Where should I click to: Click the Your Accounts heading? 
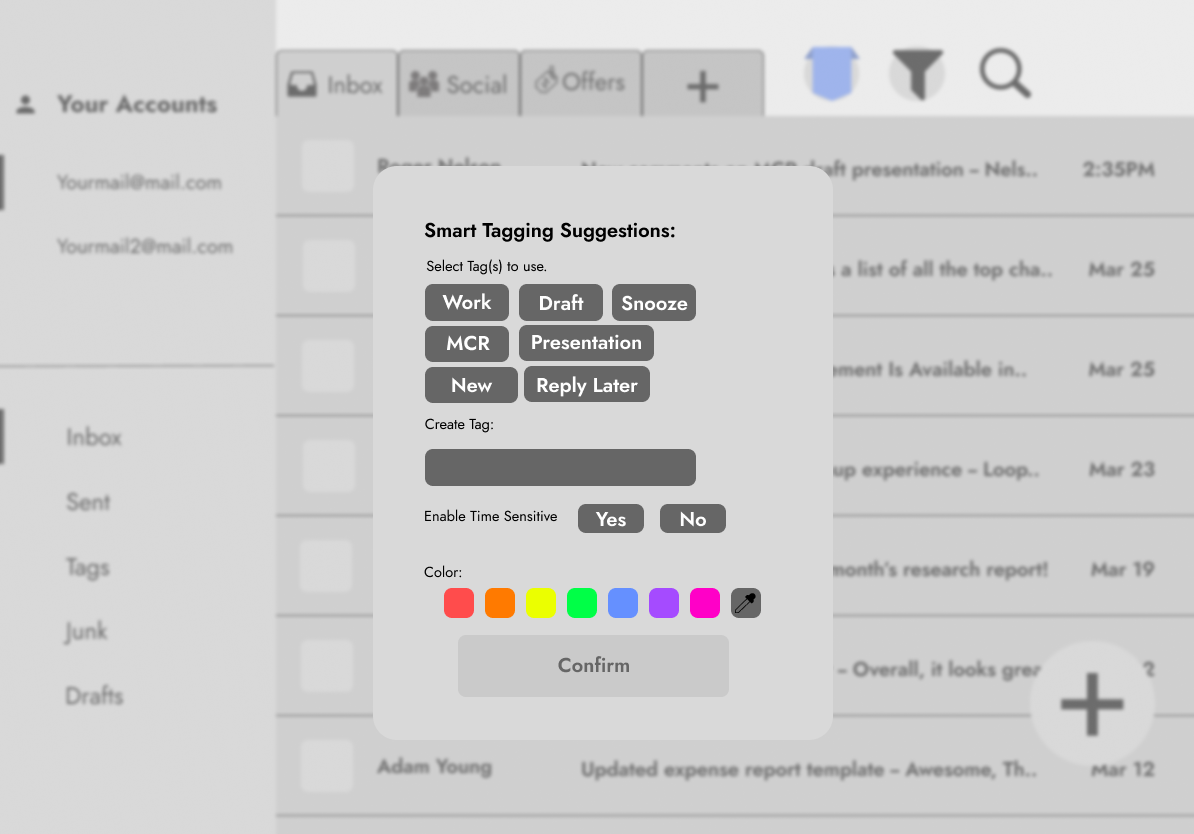coord(137,104)
